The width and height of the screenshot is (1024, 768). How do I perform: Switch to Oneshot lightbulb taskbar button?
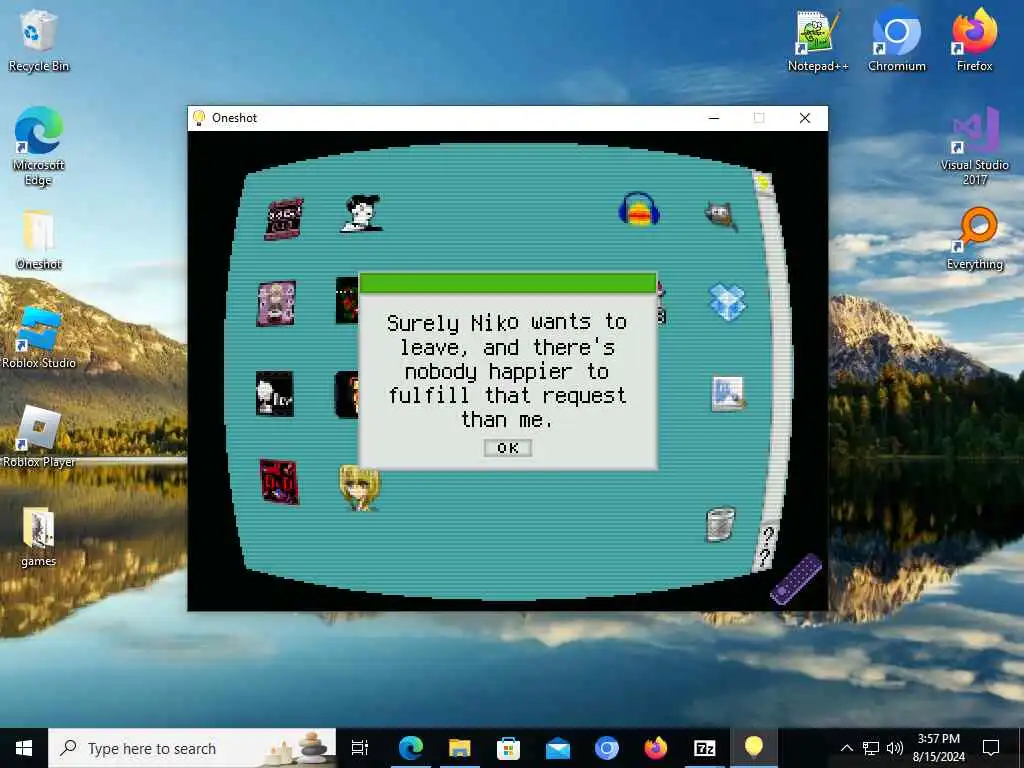pos(754,748)
